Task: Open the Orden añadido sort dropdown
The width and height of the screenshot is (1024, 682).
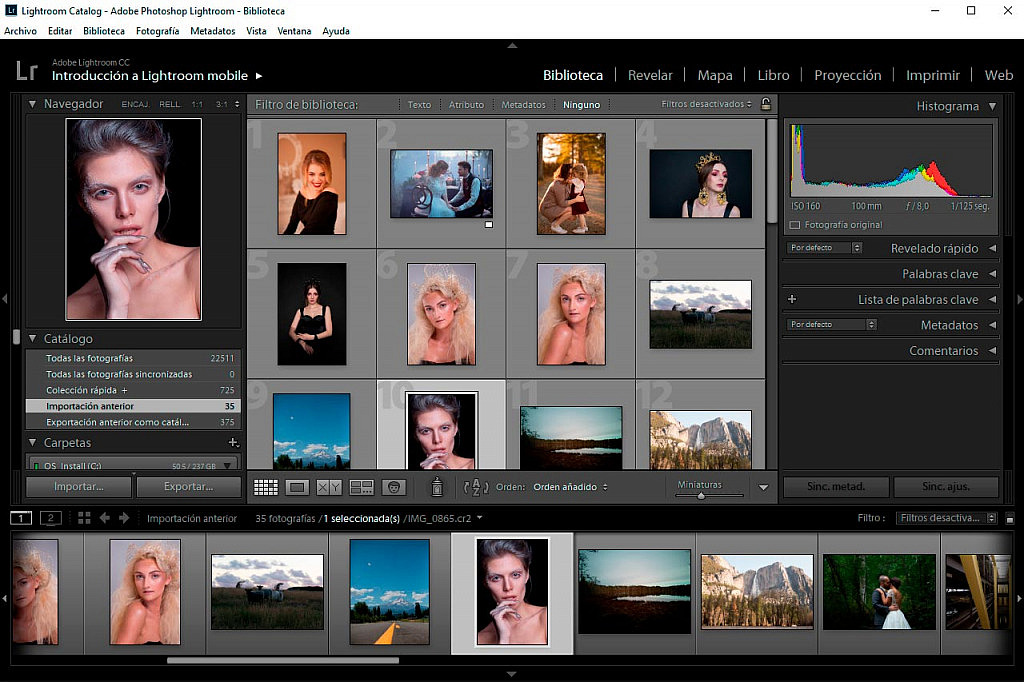Action: pyautogui.click(x=570, y=487)
